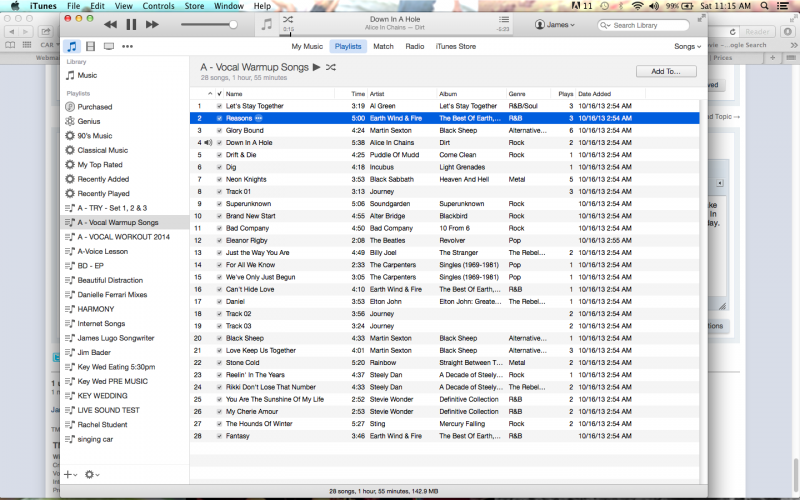Switch to the TV Shows library icon
Viewport: 800px width, 500px height.
tap(109, 46)
